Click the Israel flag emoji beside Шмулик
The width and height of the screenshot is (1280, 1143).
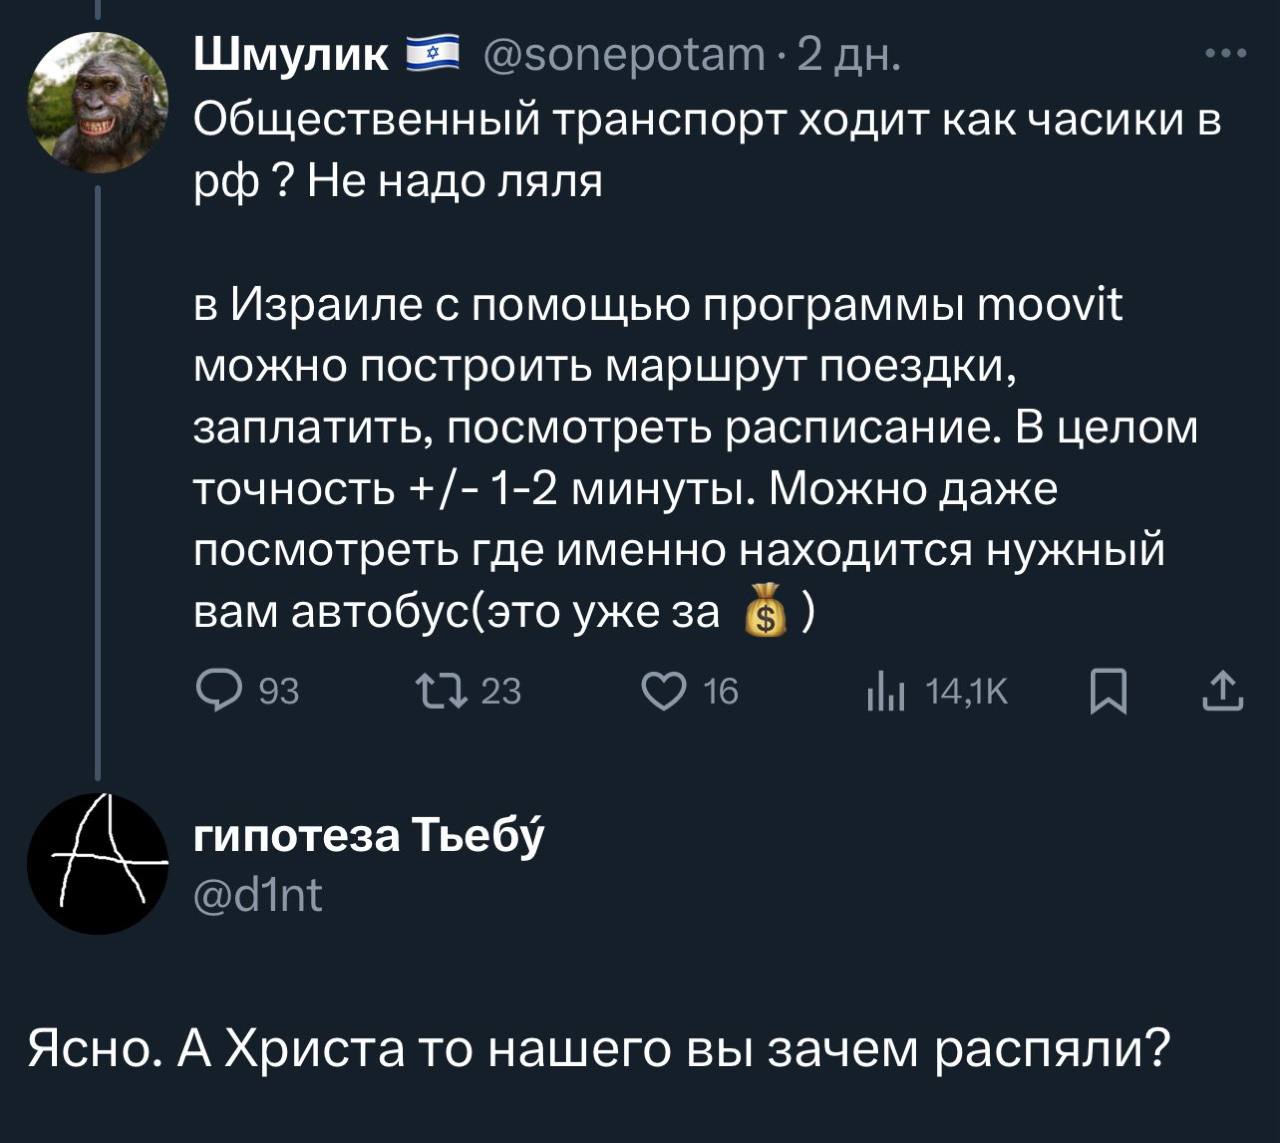tap(432, 54)
